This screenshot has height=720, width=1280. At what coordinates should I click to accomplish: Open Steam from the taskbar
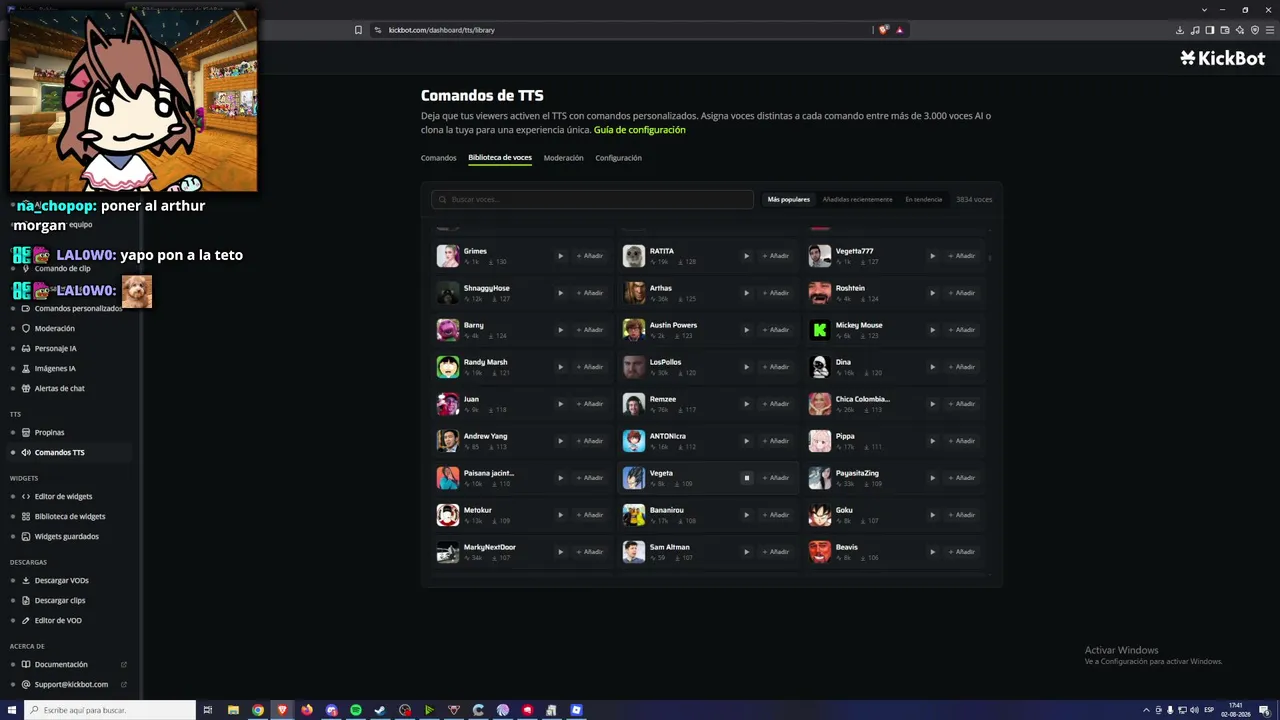pyautogui.click(x=380, y=710)
